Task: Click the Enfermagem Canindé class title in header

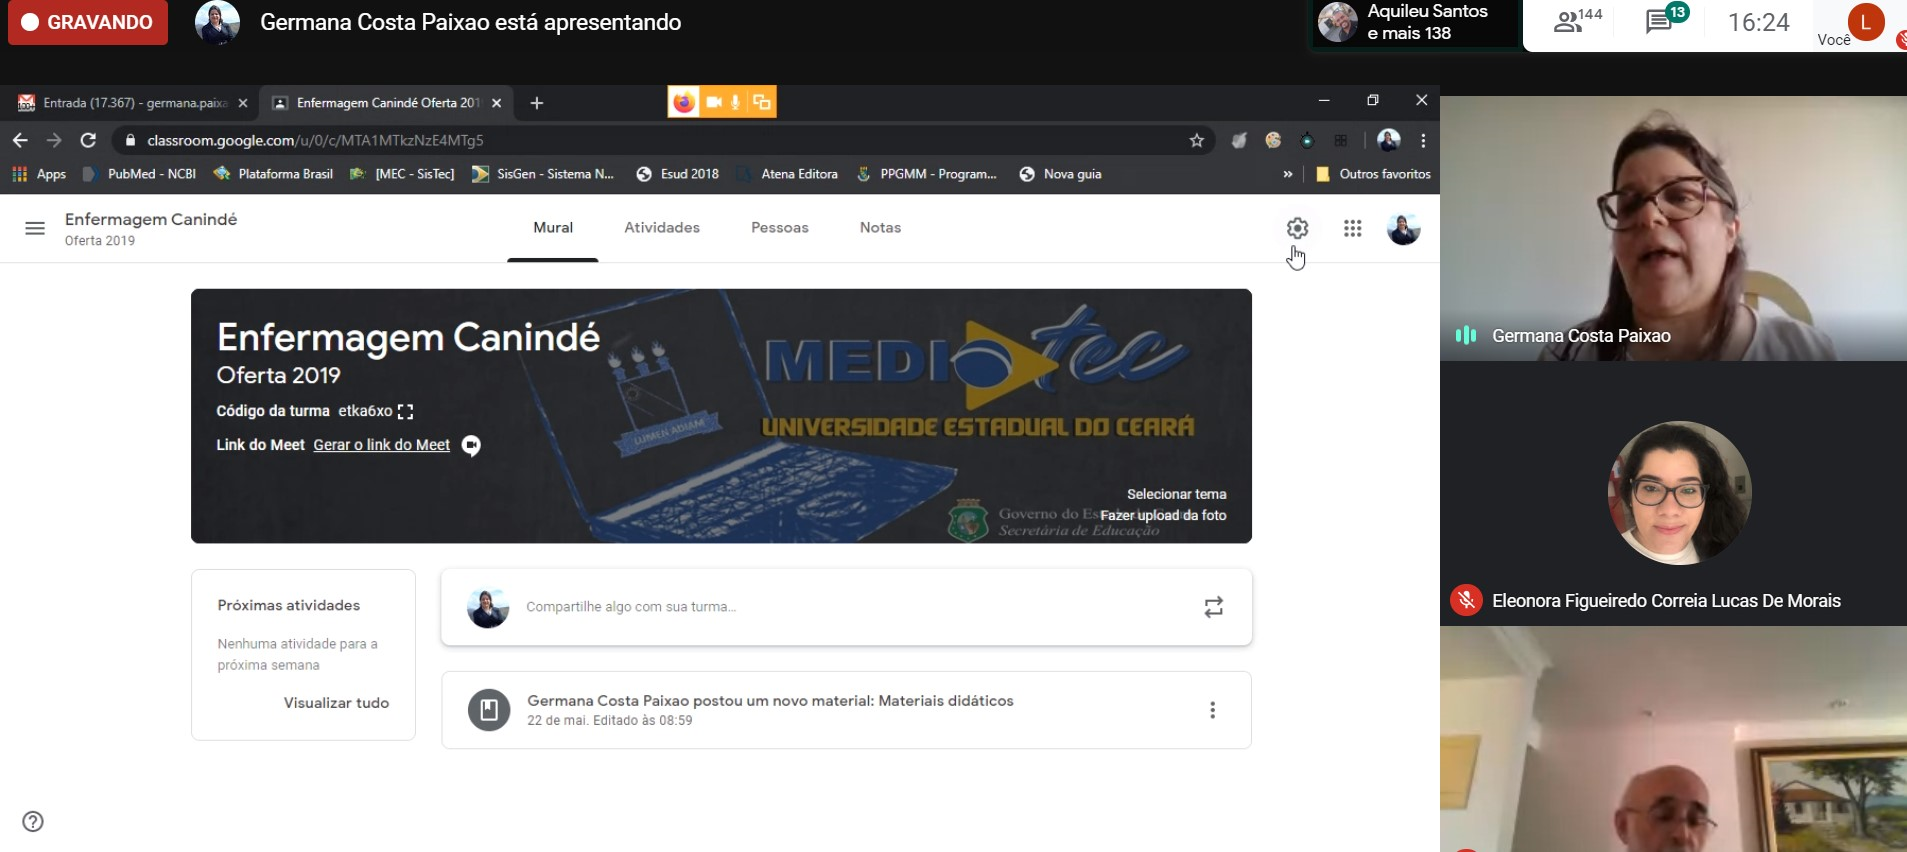Action: coord(151,219)
